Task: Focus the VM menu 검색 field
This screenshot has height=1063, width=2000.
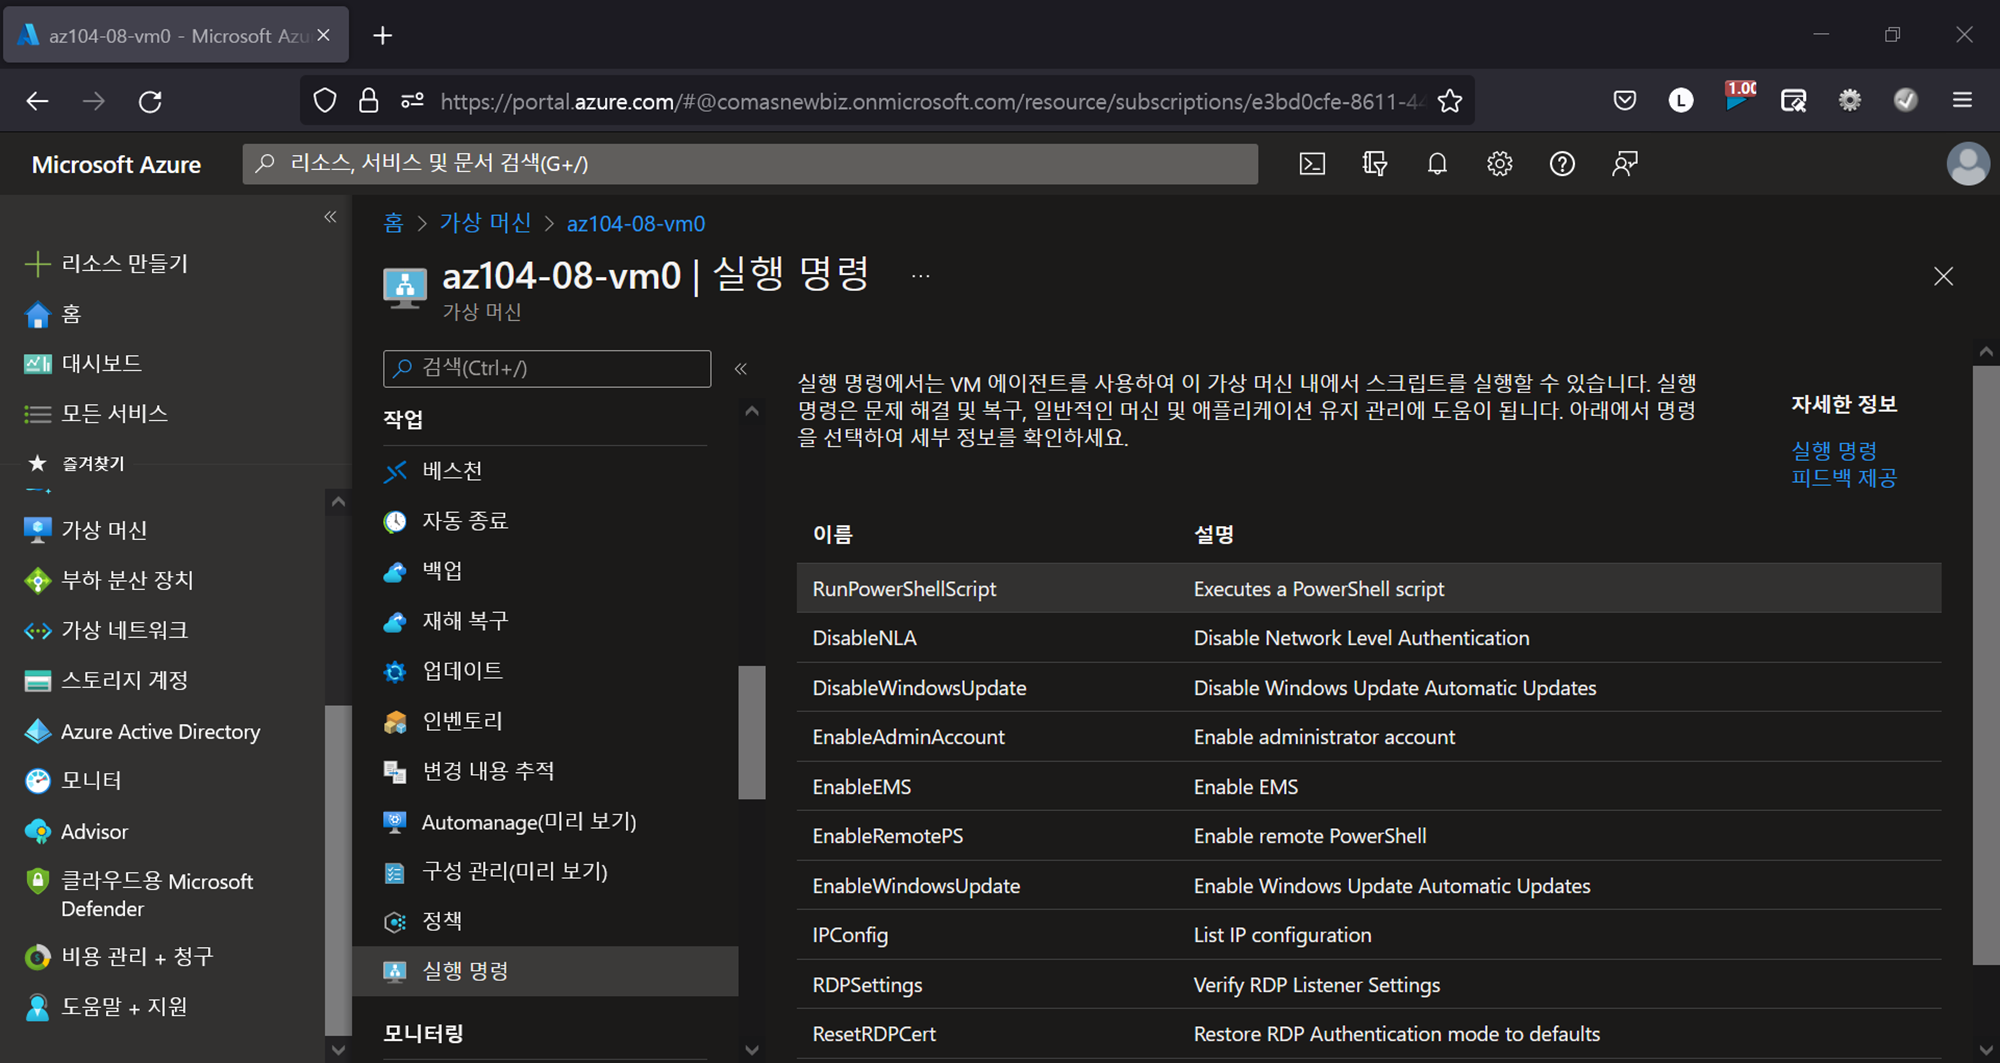Action: tap(547, 368)
